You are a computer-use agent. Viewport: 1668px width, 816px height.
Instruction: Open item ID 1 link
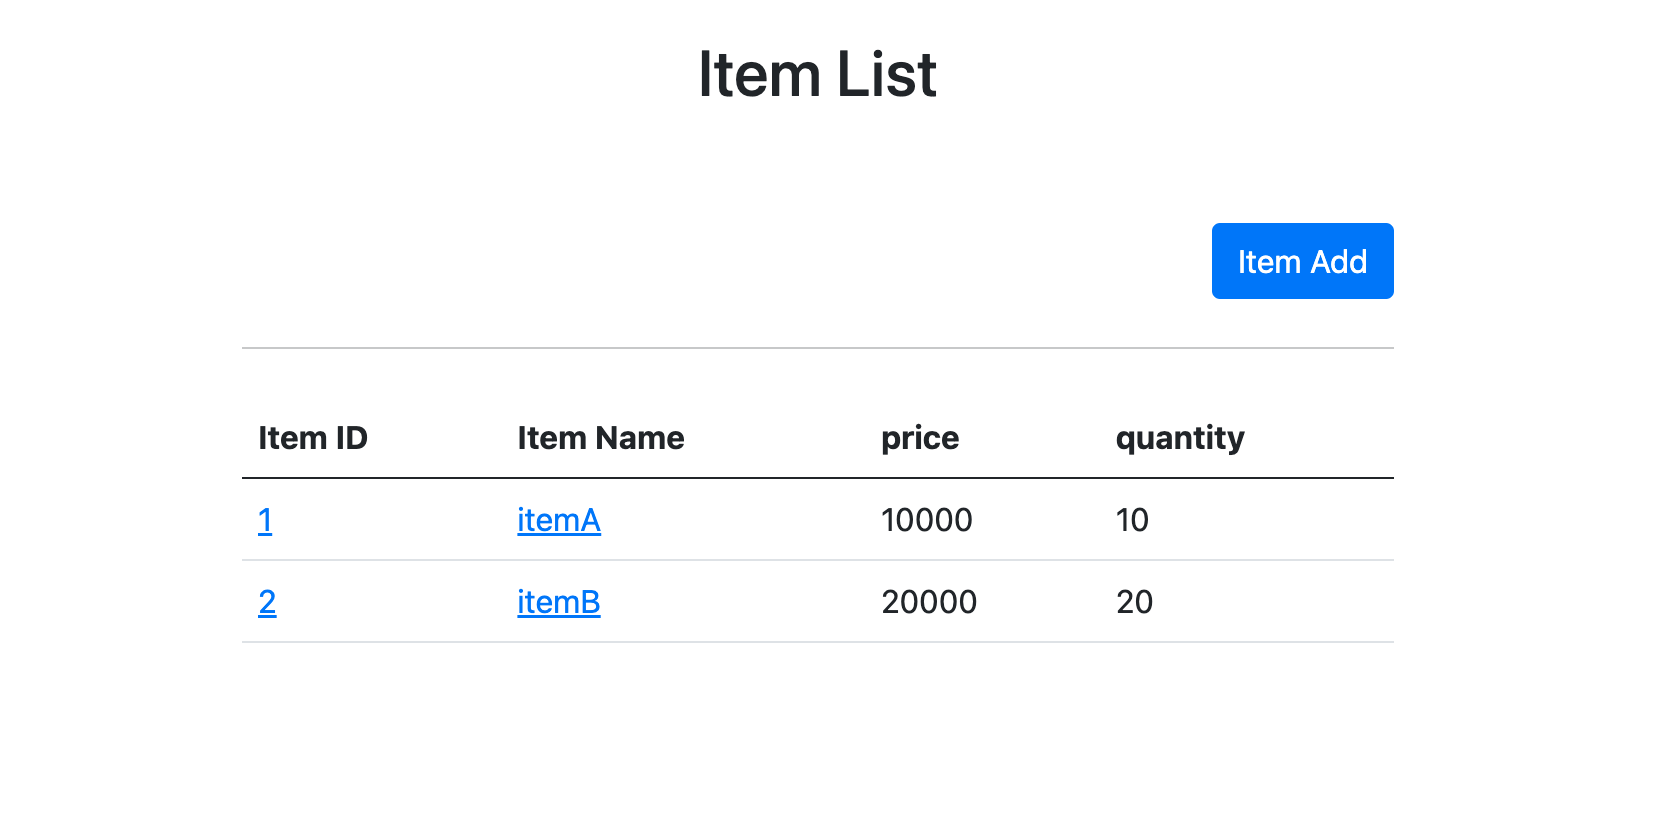[265, 520]
